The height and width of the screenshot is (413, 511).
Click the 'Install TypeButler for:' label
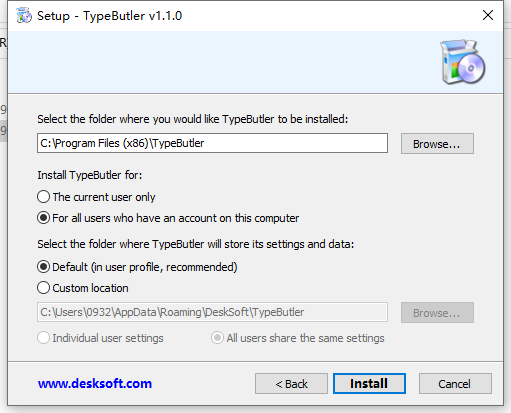(90, 175)
